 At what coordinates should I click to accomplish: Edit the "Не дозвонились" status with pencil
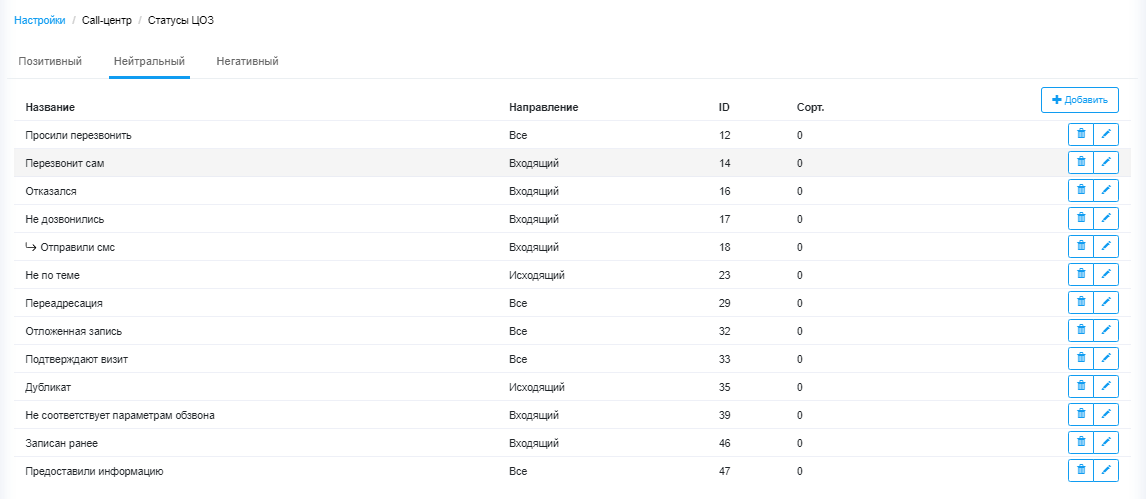point(1106,218)
